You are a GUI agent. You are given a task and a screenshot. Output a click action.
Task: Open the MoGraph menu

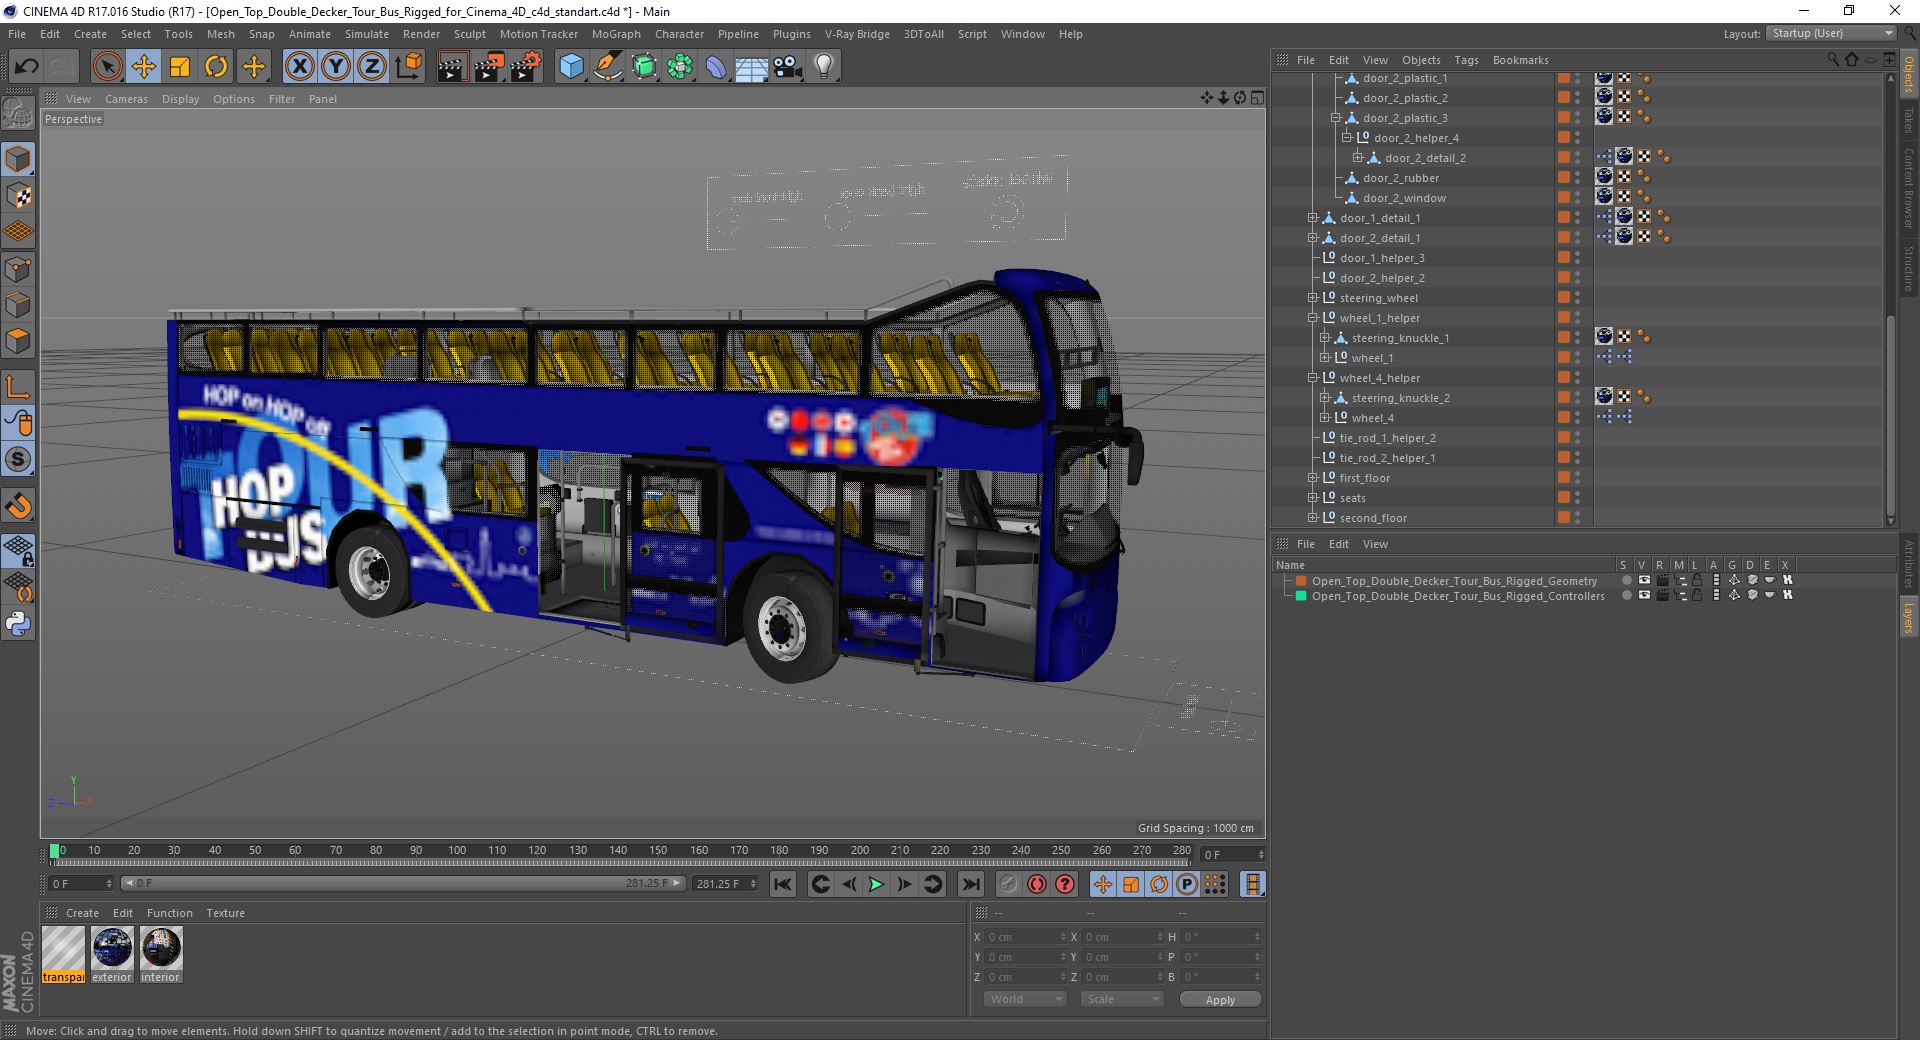616,34
